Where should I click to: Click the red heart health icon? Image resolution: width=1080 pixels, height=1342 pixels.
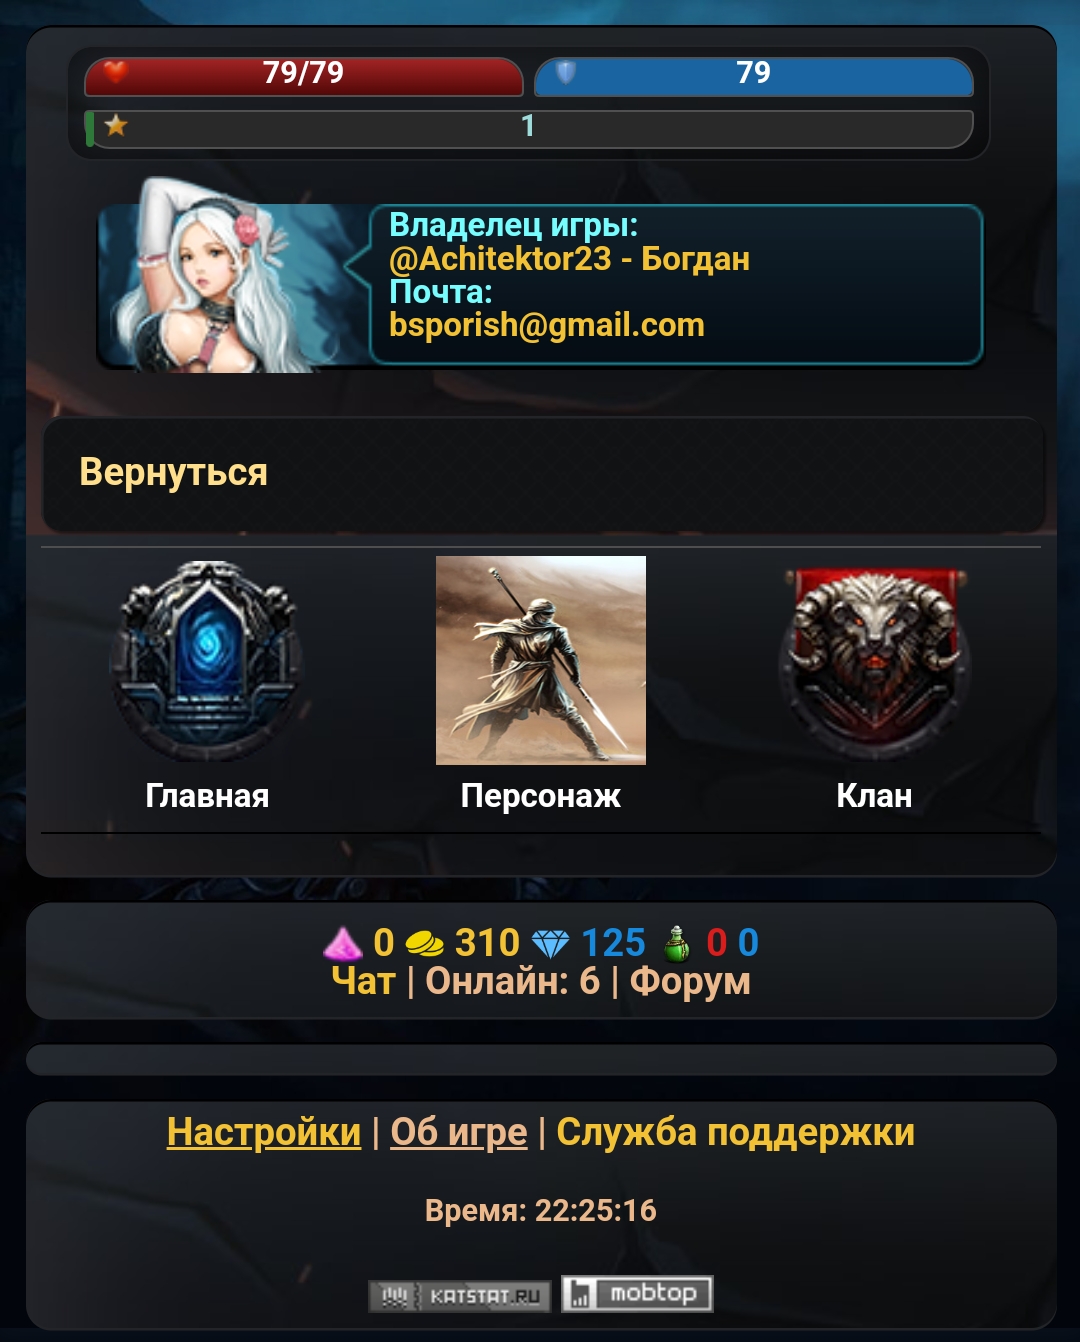click(116, 72)
